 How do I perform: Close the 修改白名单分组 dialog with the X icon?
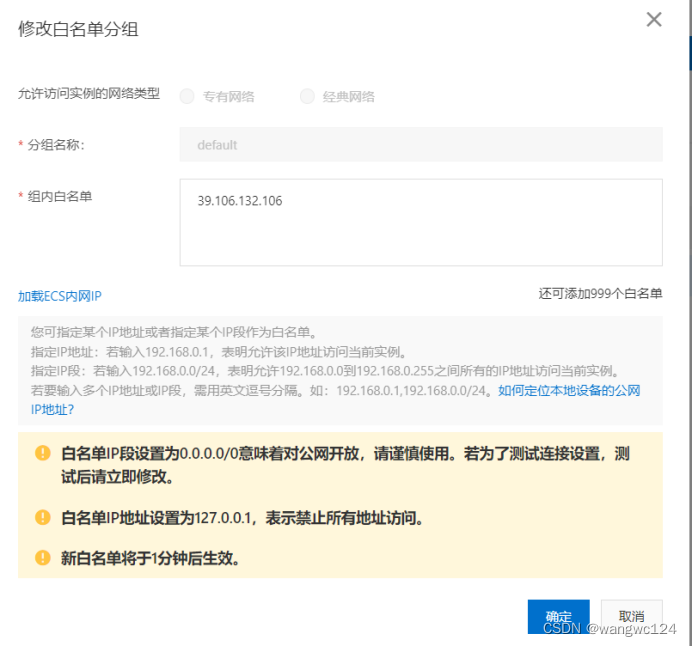tap(654, 19)
